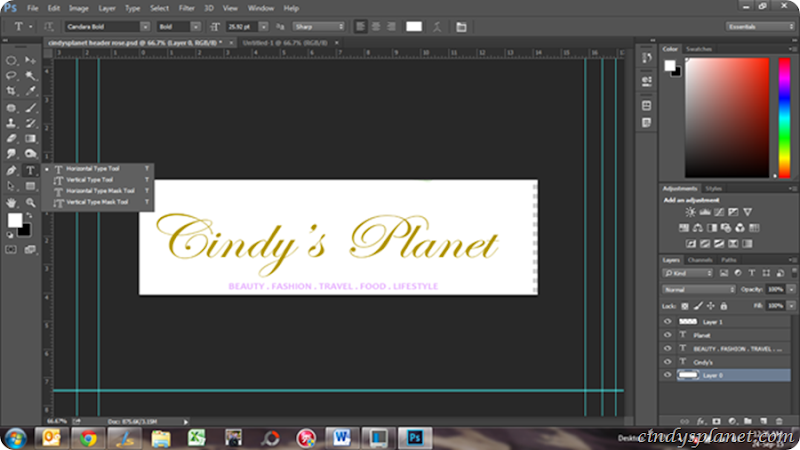
Task: Select the Zoom tool in the toolbox
Action: coord(31,202)
